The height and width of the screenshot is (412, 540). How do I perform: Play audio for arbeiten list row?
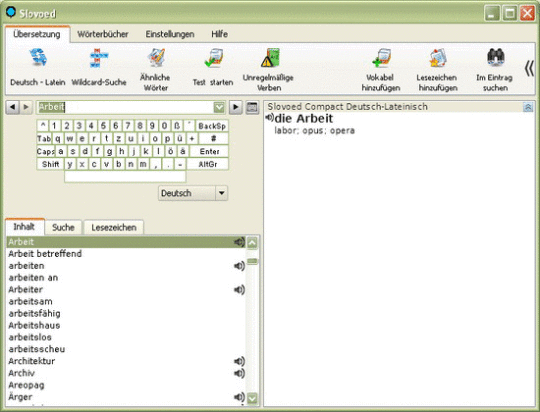[x=239, y=266]
